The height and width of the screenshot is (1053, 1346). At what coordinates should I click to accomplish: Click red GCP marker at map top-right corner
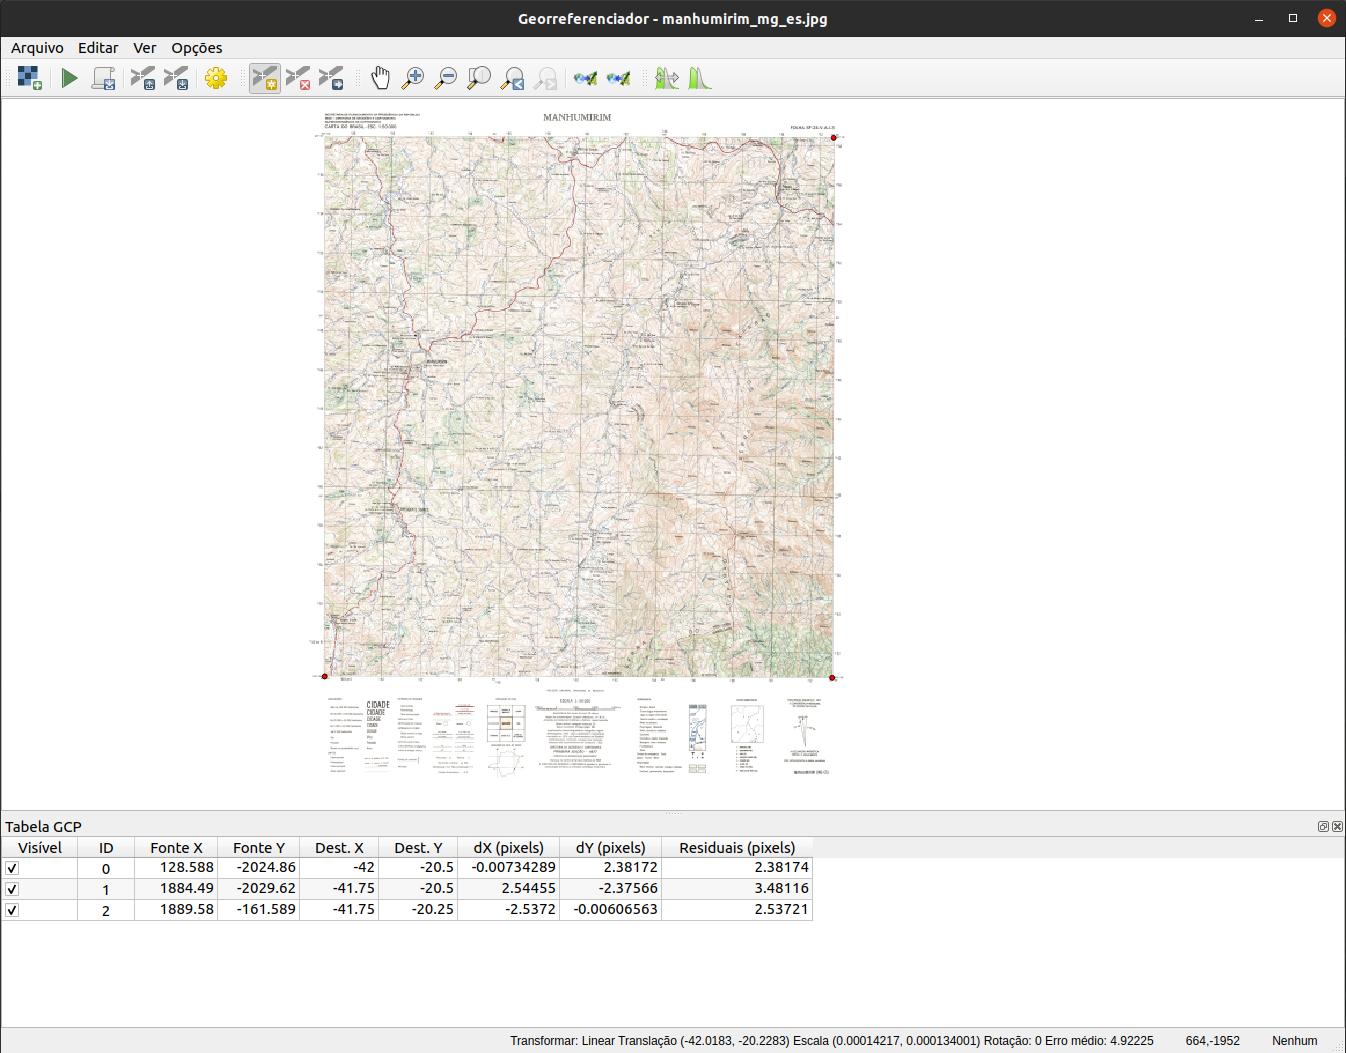pos(833,138)
